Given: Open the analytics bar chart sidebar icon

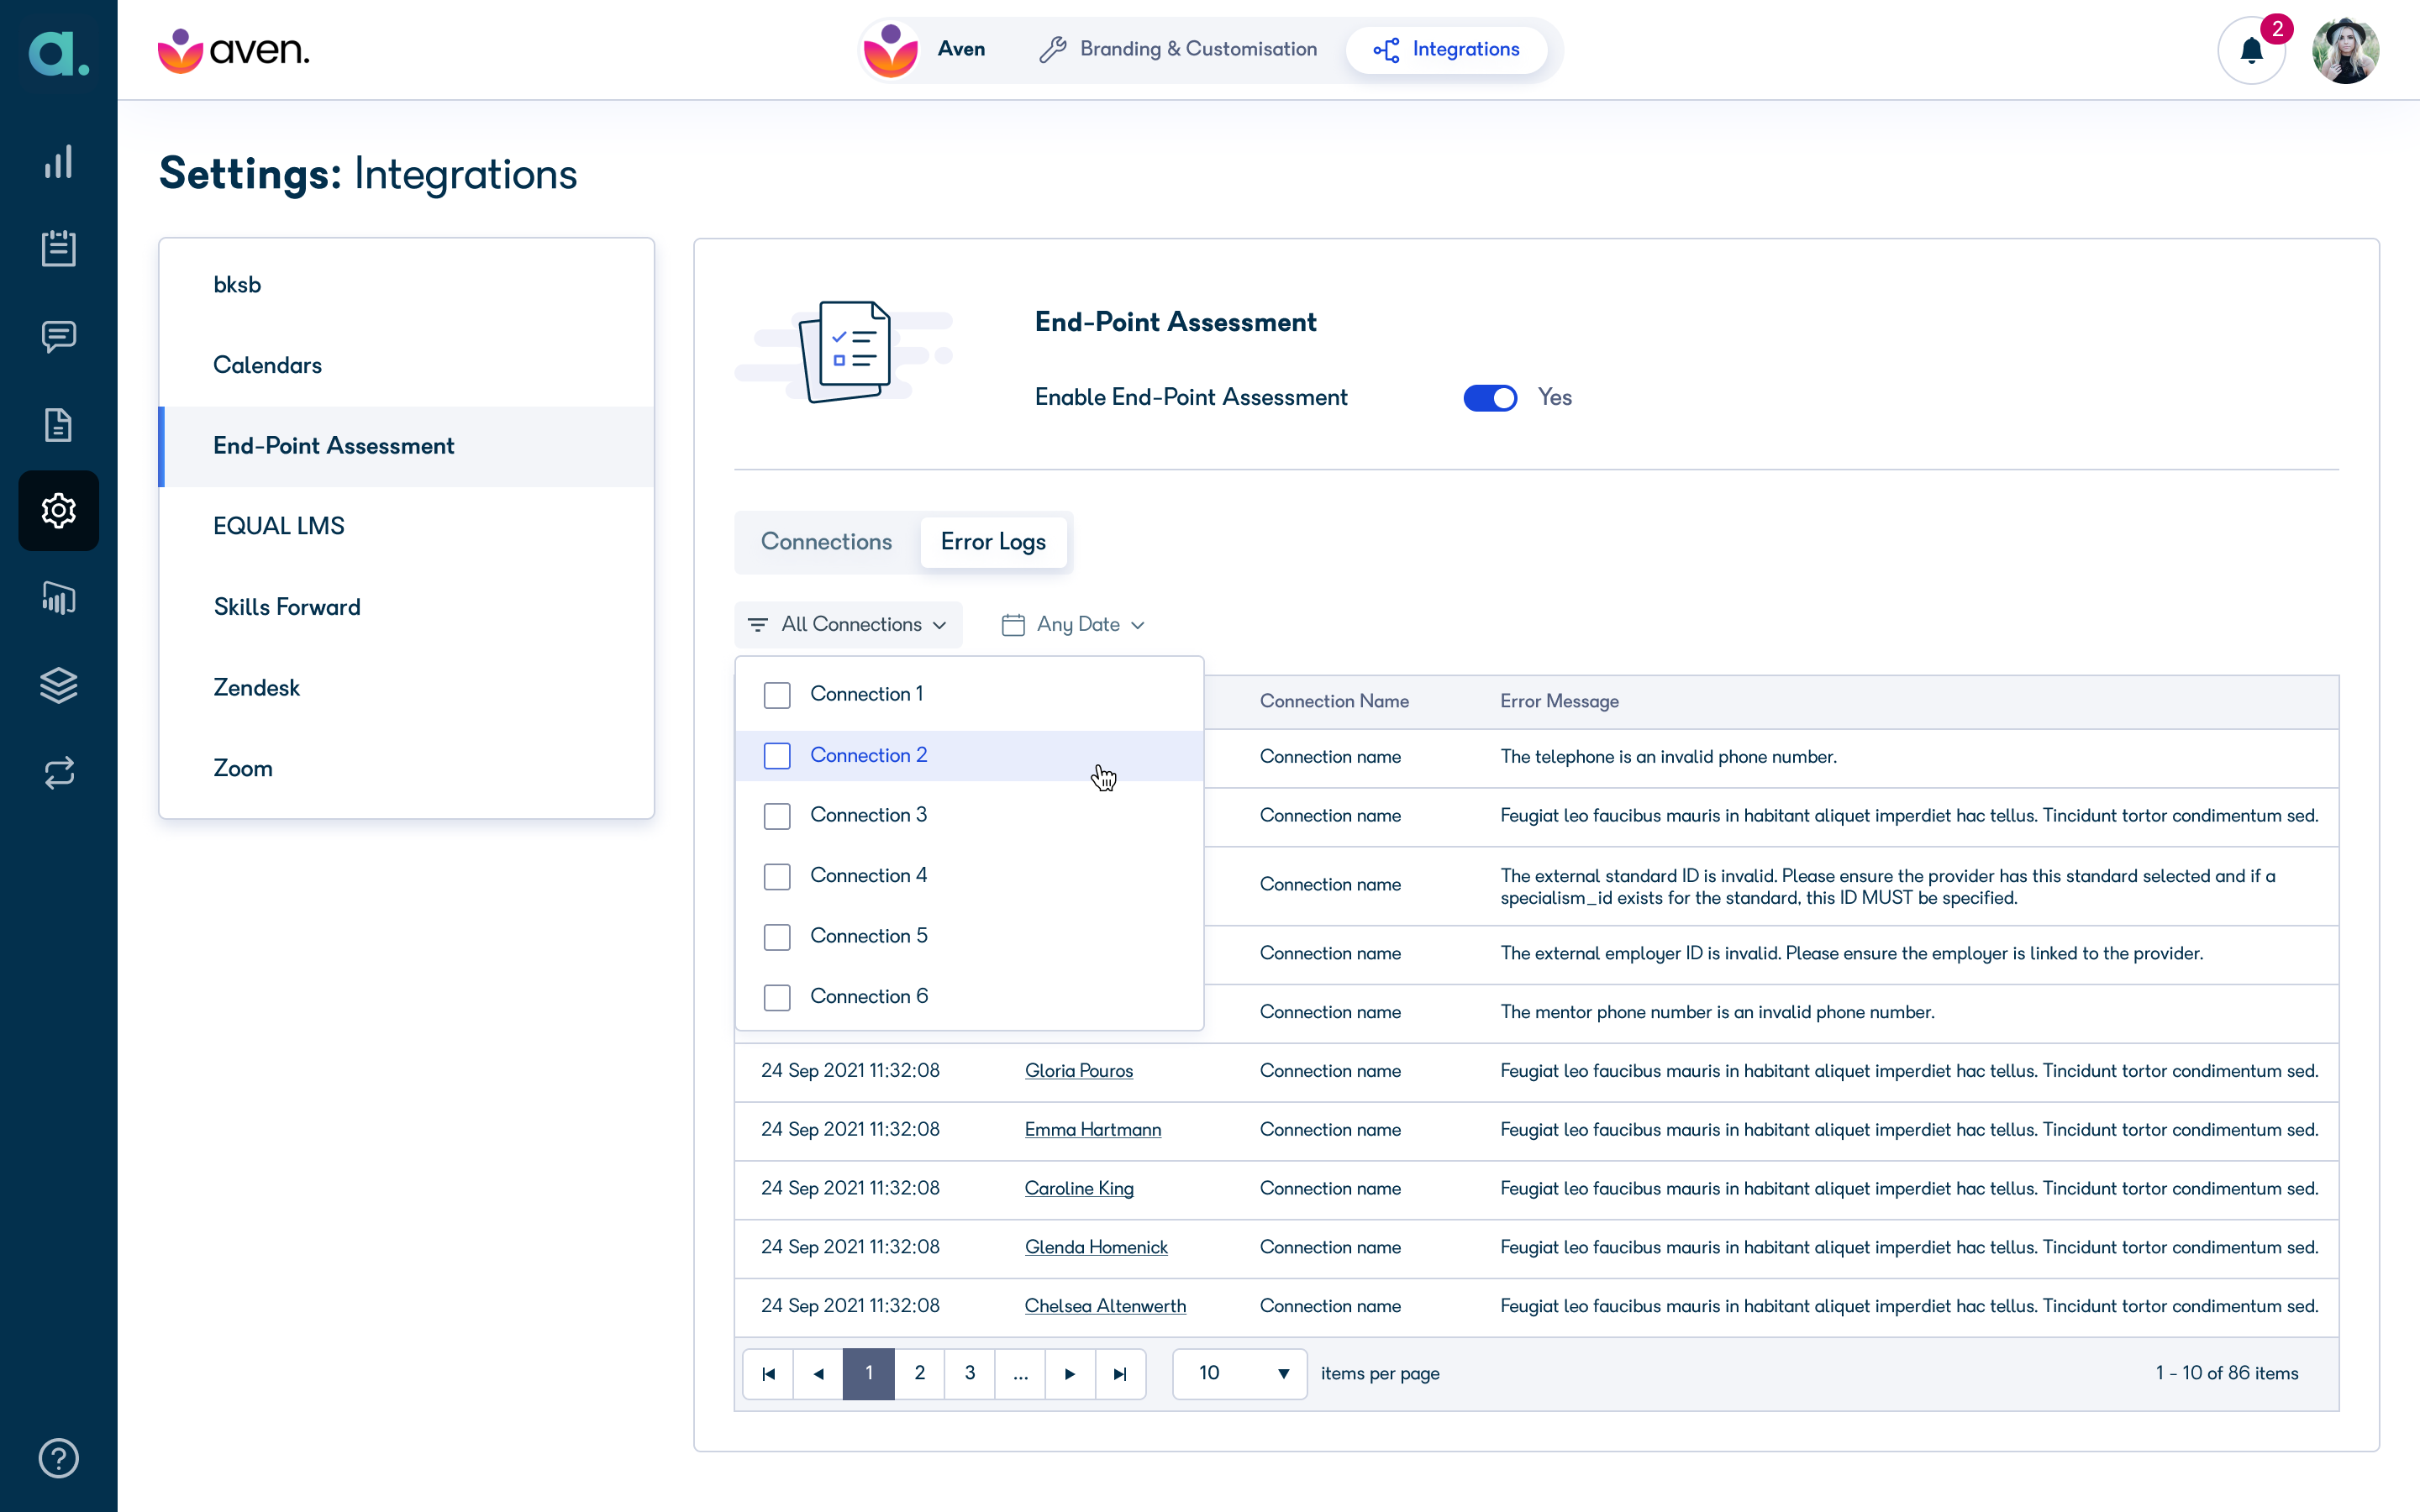Looking at the screenshot, I should (x=58, y=162).
